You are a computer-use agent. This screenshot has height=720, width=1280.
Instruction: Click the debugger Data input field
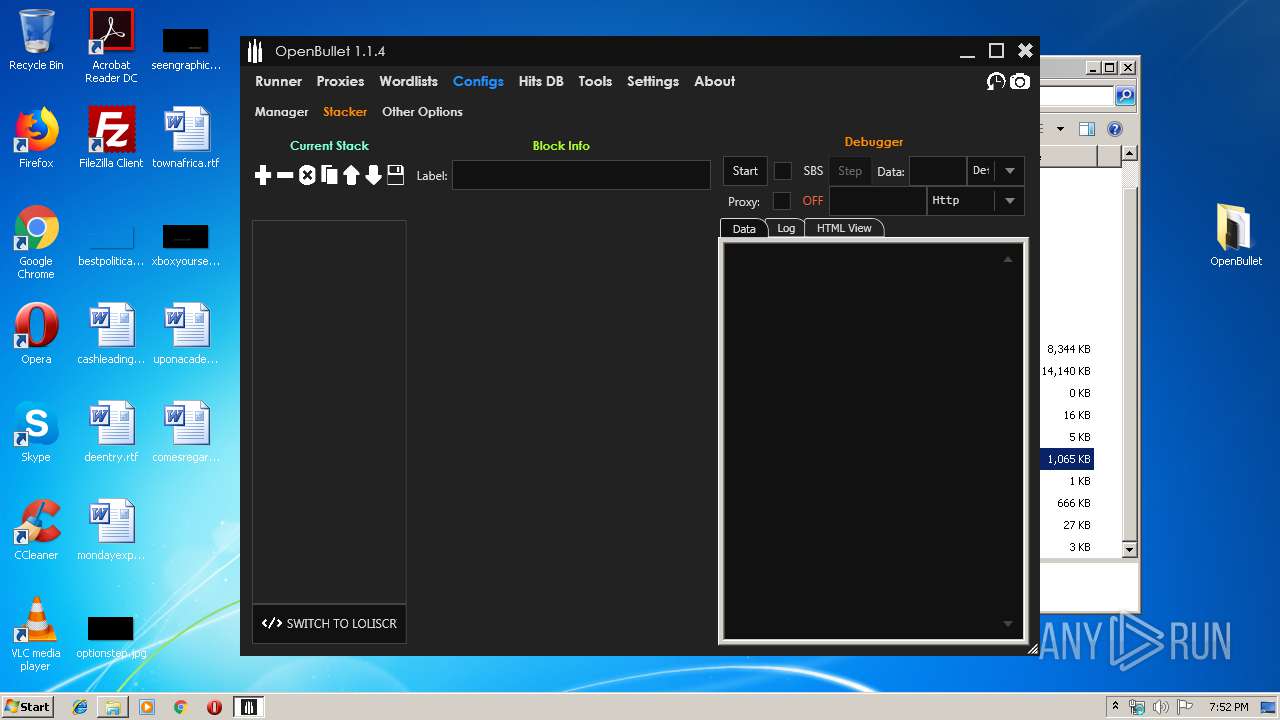[937, 171]
